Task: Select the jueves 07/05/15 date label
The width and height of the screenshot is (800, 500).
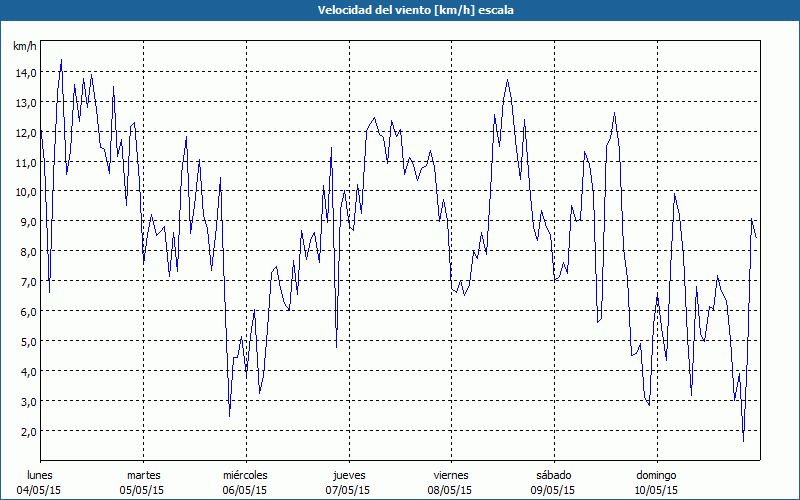Action: point(348,483)
